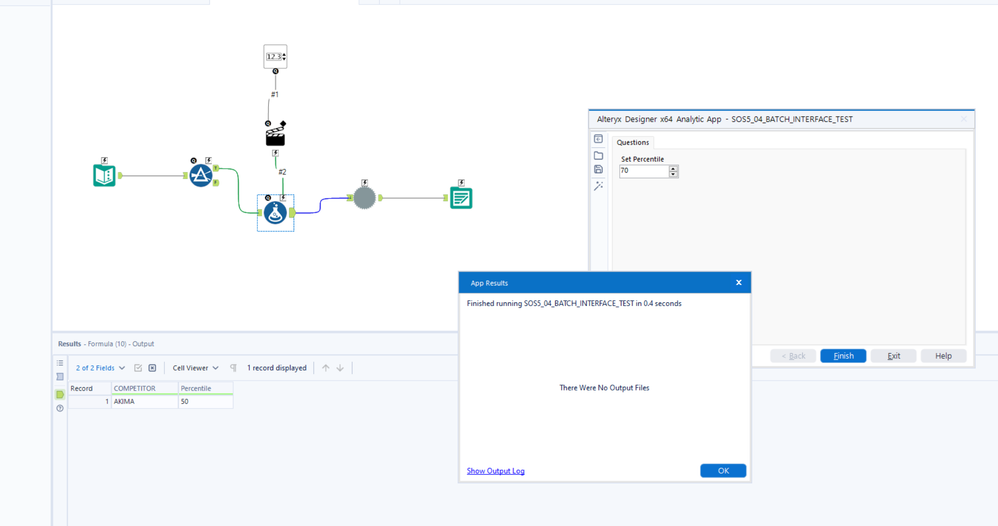Select the COMPETITOR column header
This screenshot has width=998, height=526.
pyautogui.click(x=144, y=388)
